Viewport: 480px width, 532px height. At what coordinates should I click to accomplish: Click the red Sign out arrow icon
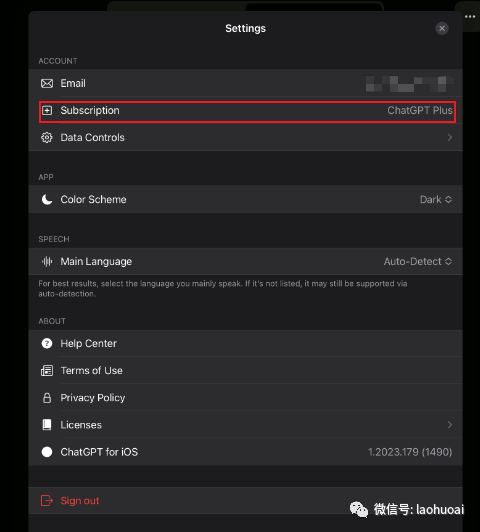[47, 500]
